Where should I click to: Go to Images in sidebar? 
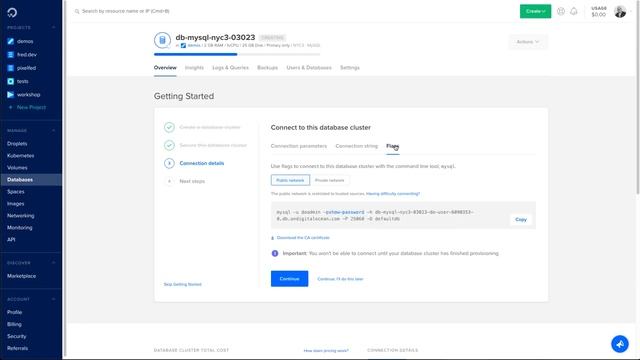click(x=16, y=204)
